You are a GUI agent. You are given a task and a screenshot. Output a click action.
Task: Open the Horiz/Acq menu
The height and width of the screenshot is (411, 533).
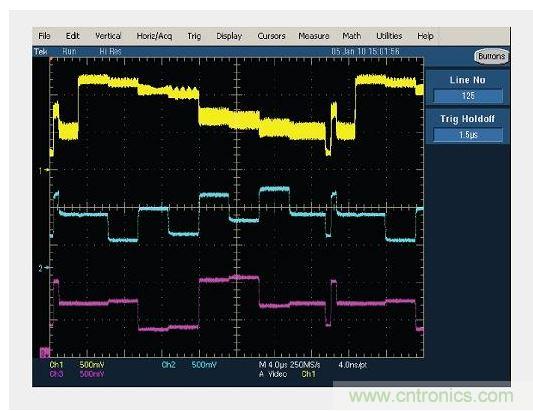click(x=154, y=36)
